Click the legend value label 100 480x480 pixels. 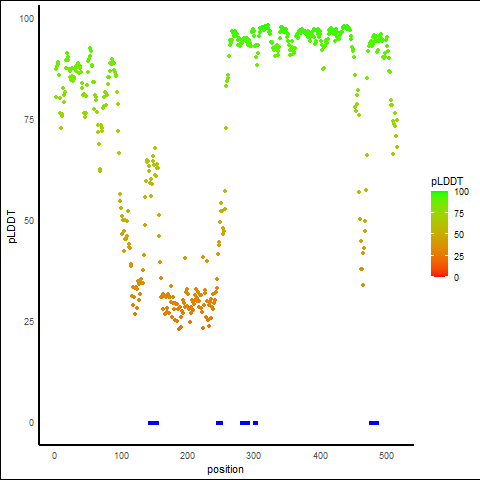coord(461,192)
